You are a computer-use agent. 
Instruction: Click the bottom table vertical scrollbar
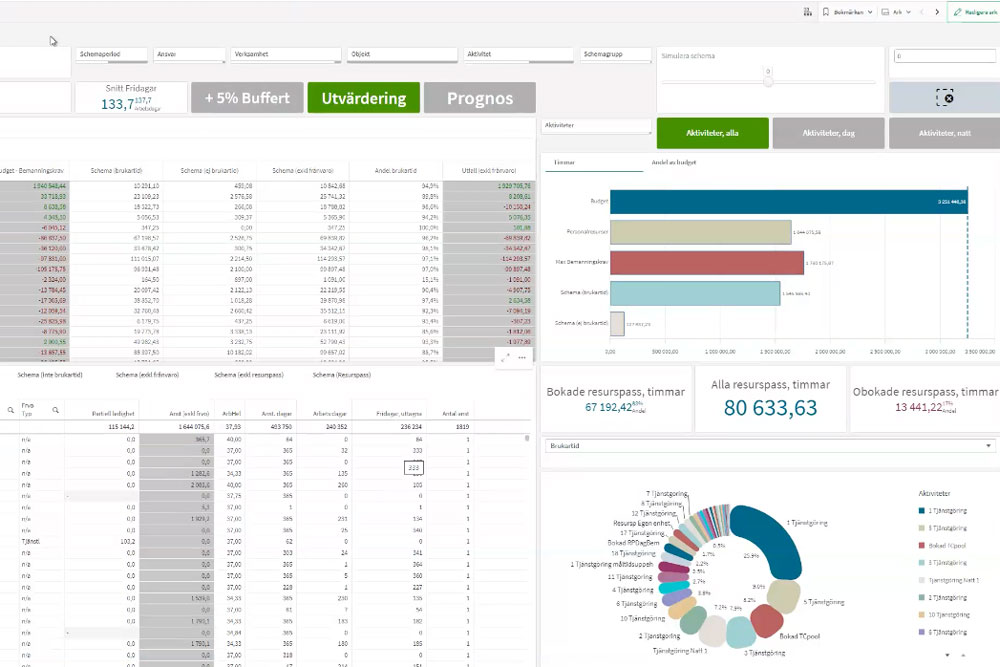527,439
